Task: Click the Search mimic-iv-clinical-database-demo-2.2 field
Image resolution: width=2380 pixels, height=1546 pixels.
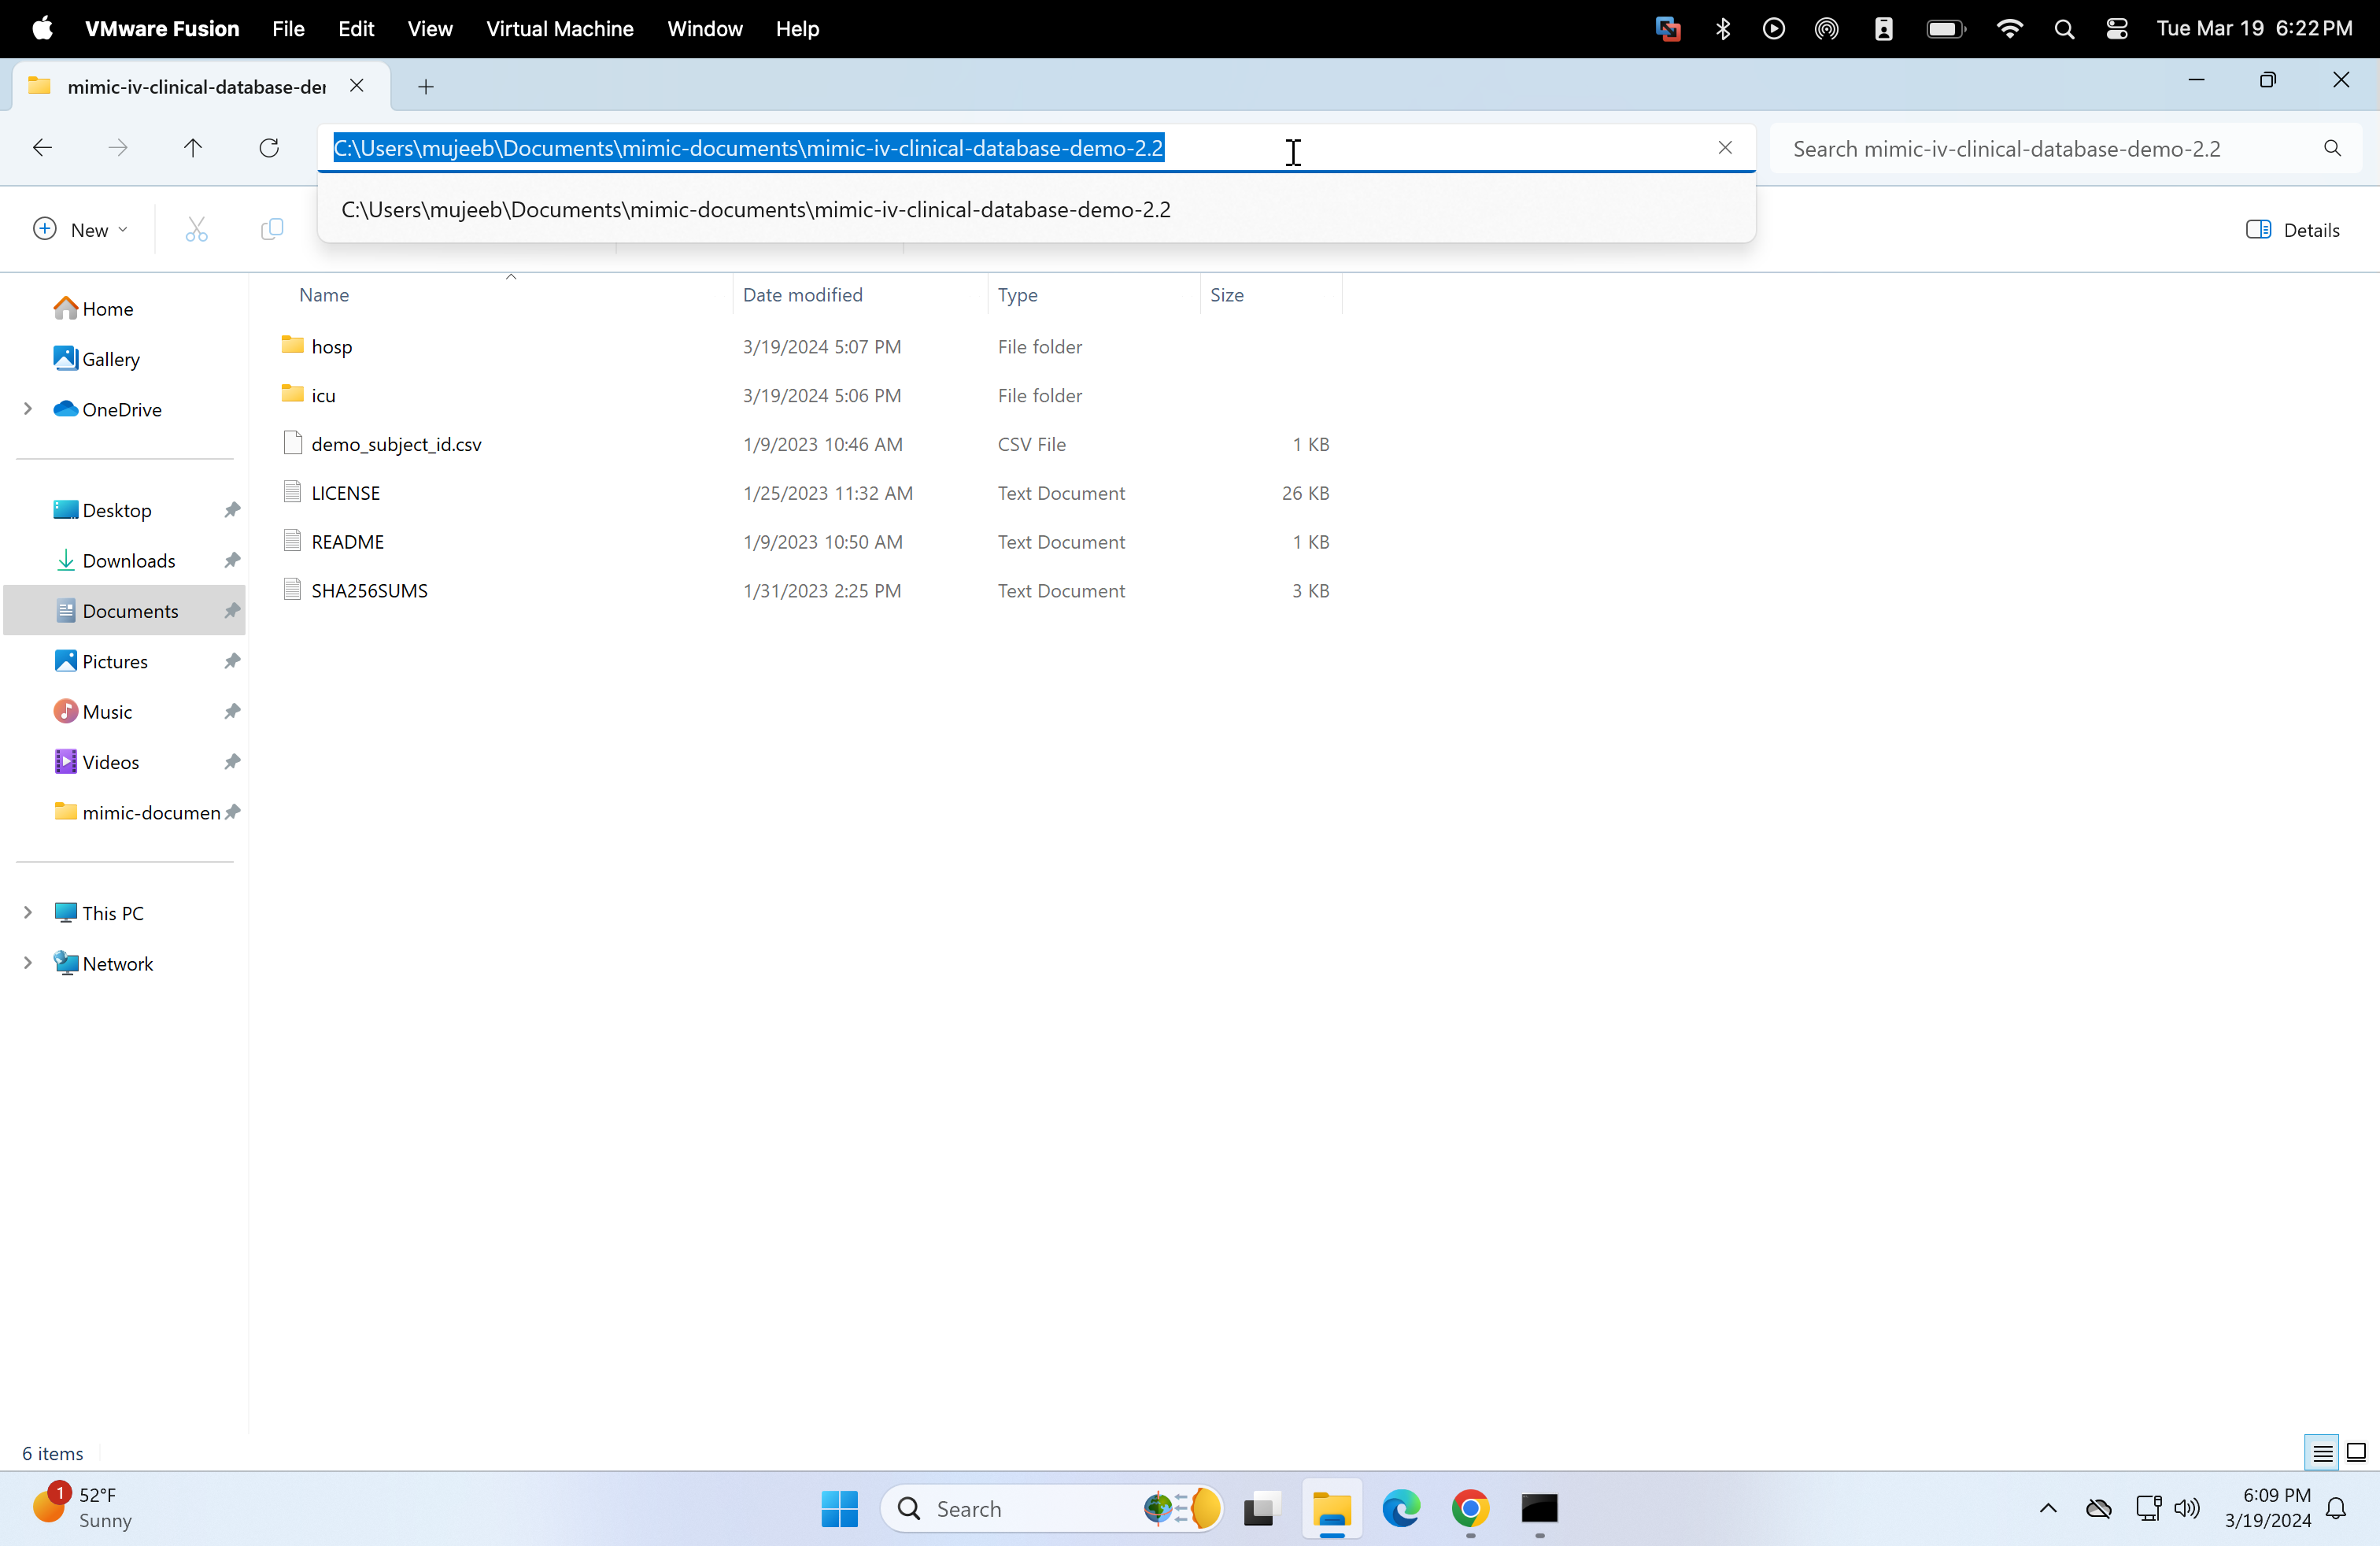Action: click(x=2040, y=148)
